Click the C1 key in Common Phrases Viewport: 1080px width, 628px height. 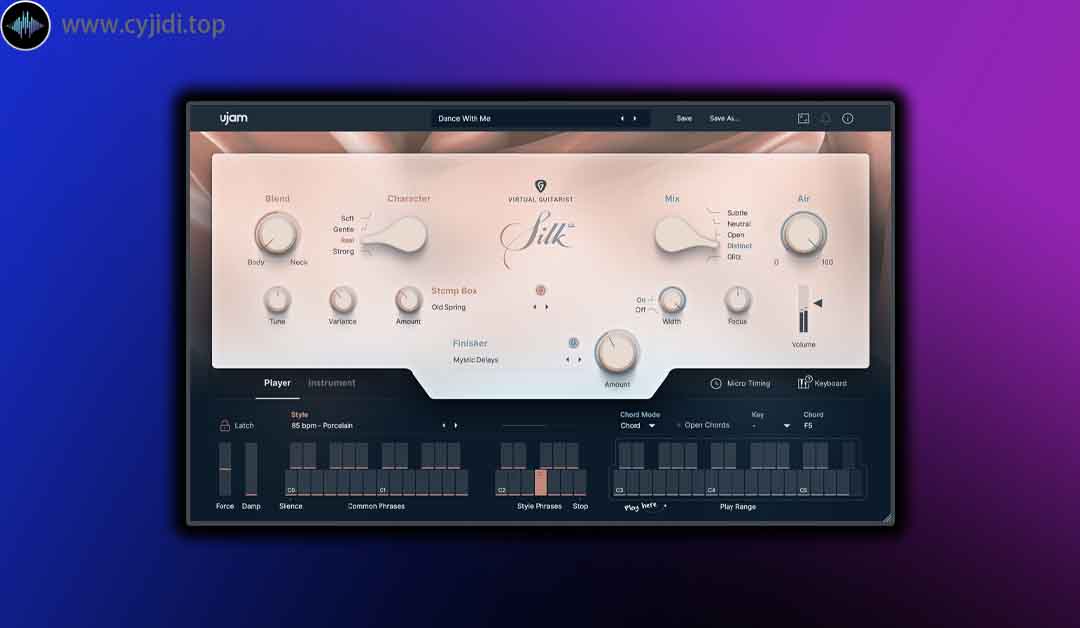point(383,483)
